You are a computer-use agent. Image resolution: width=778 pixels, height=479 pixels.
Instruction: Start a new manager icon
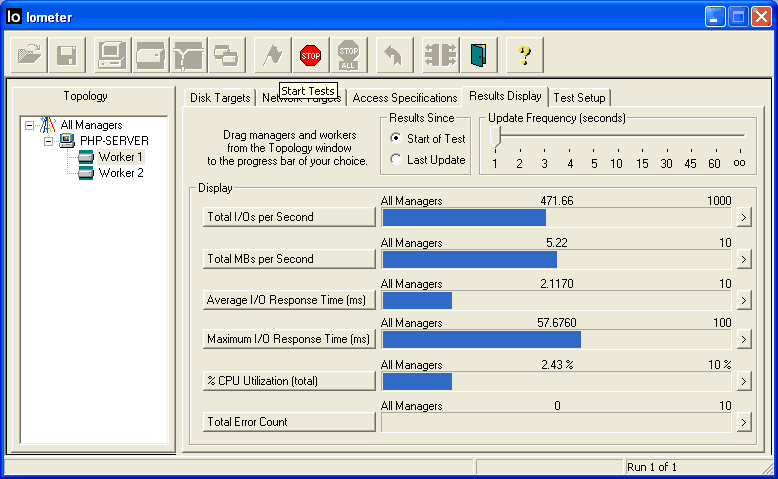112,55
